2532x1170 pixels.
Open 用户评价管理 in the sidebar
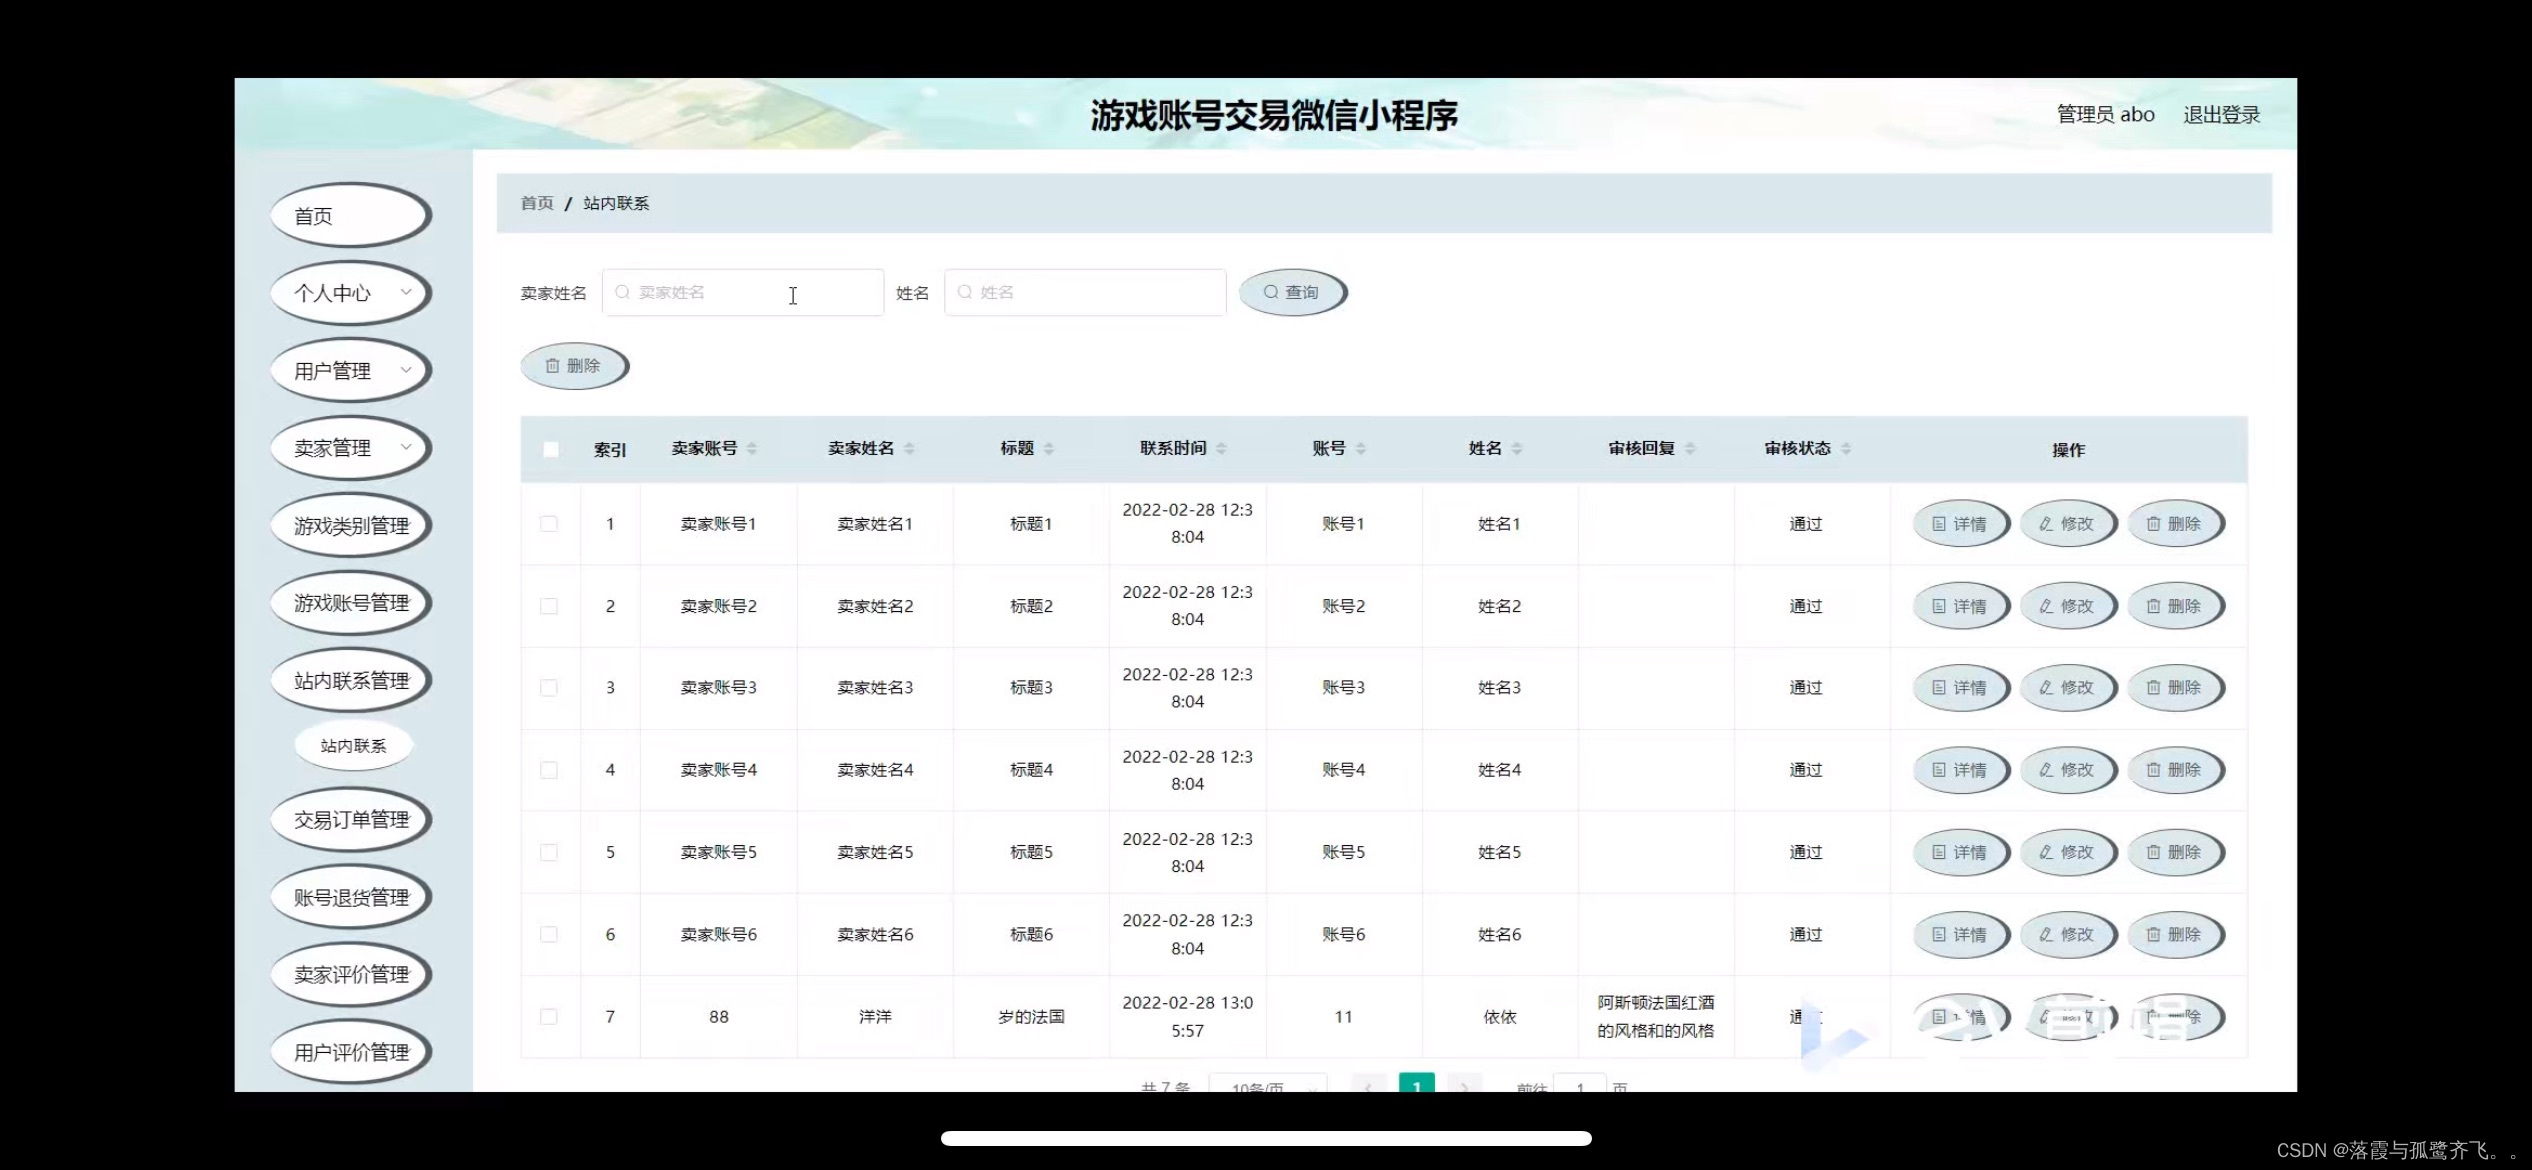coord(350,1052)
